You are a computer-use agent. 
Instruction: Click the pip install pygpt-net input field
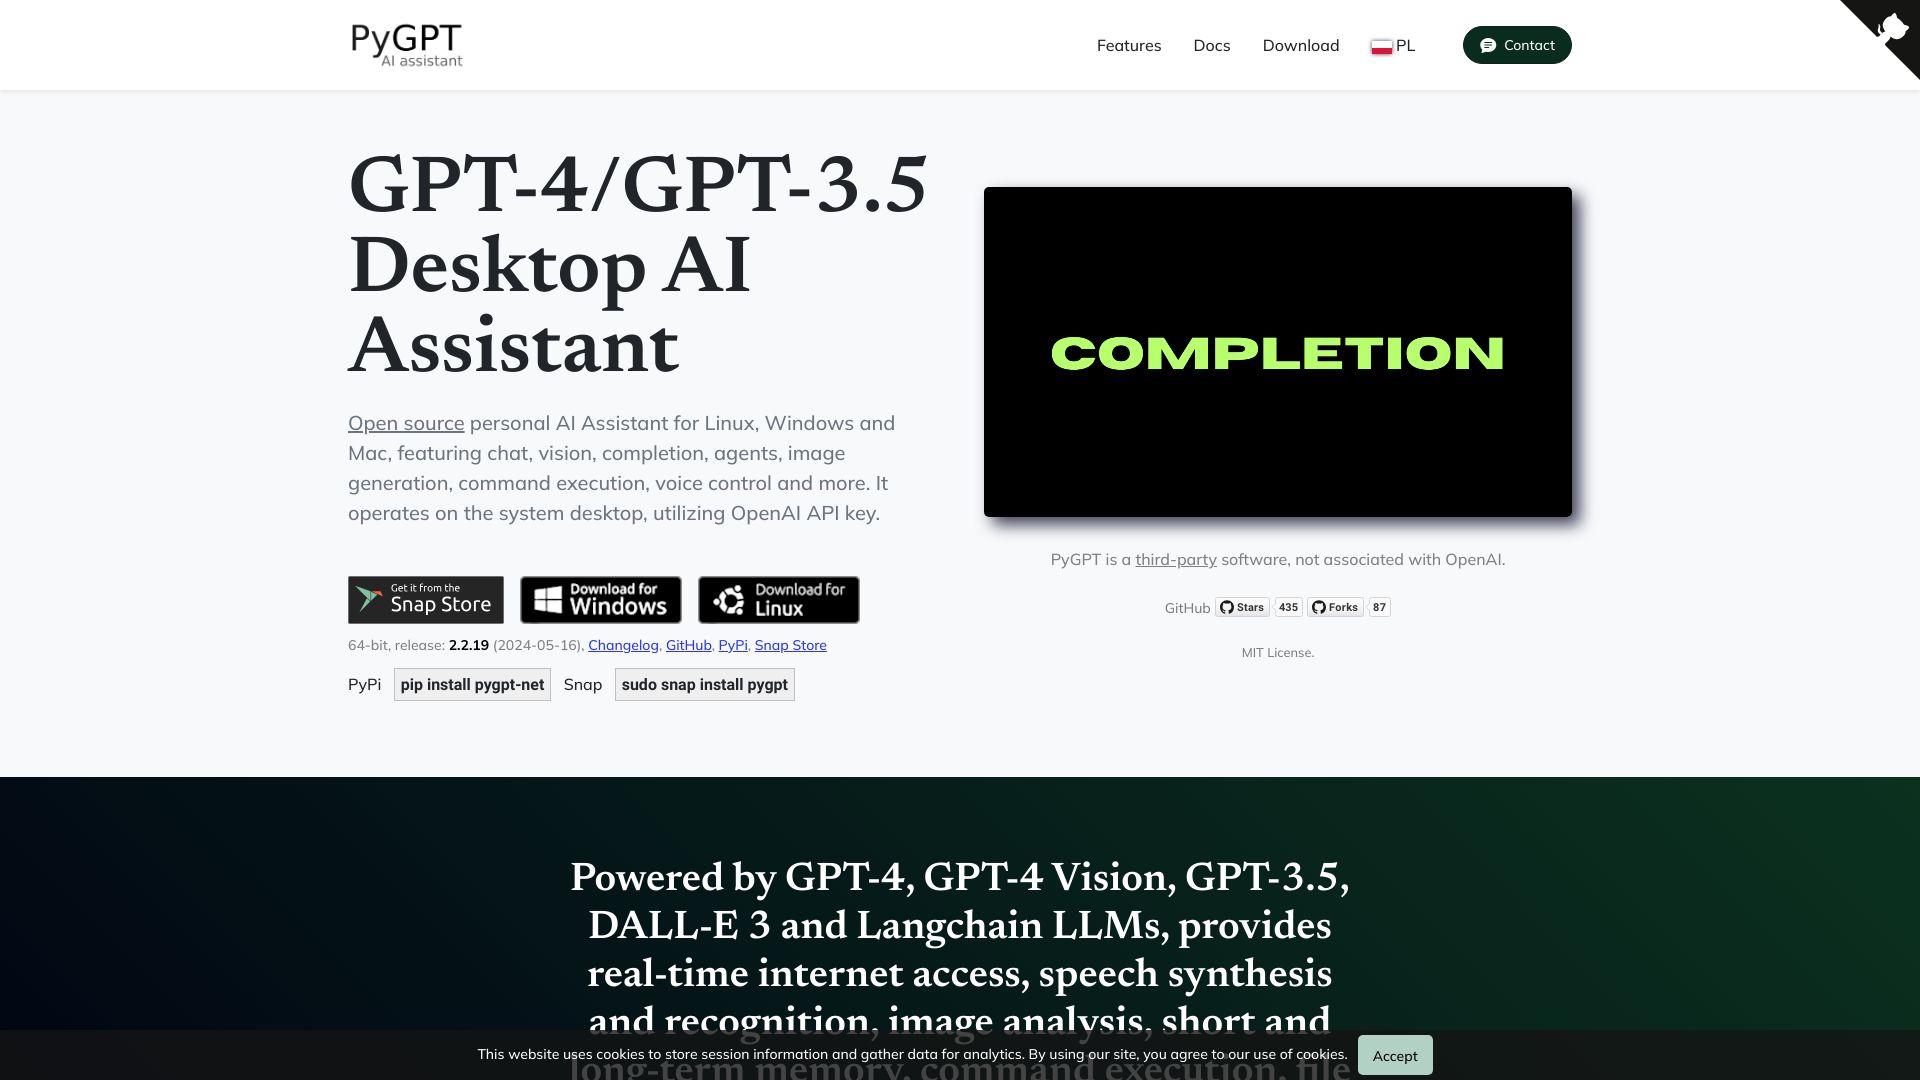click(472, 684)
